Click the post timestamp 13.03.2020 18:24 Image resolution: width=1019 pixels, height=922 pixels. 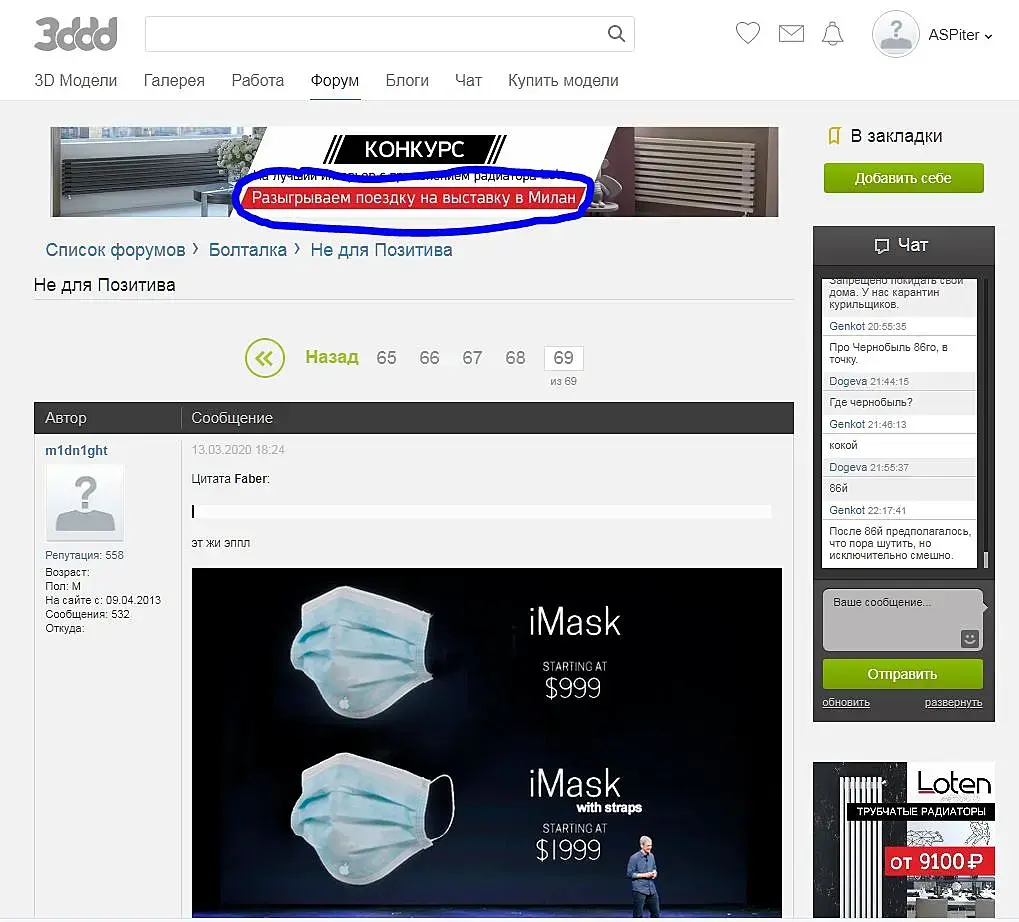238,450
